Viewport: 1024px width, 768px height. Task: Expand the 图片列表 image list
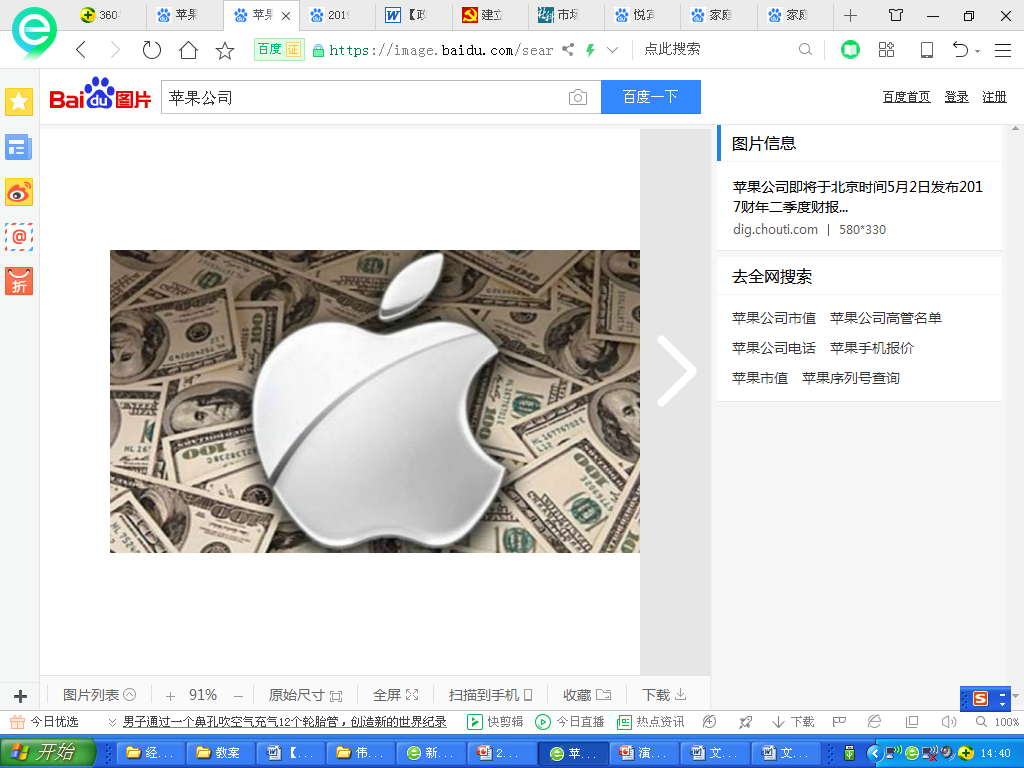(x=99, y=695)
